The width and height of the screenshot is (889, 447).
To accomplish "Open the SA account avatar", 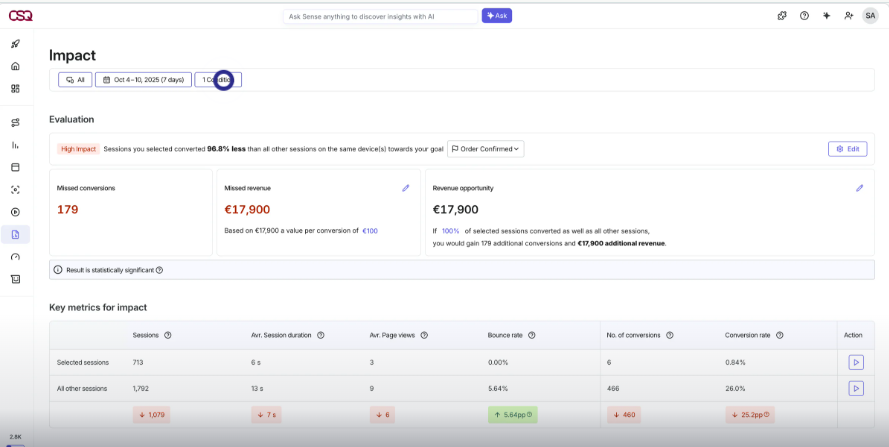I will pos(870,16).
